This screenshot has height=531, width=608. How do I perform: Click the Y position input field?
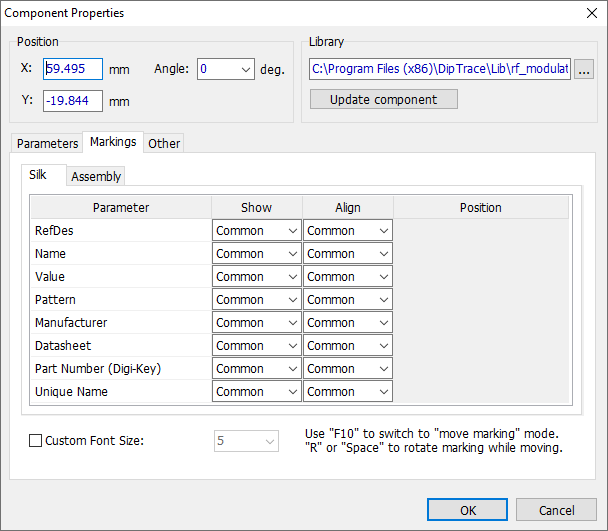[73, 101]
